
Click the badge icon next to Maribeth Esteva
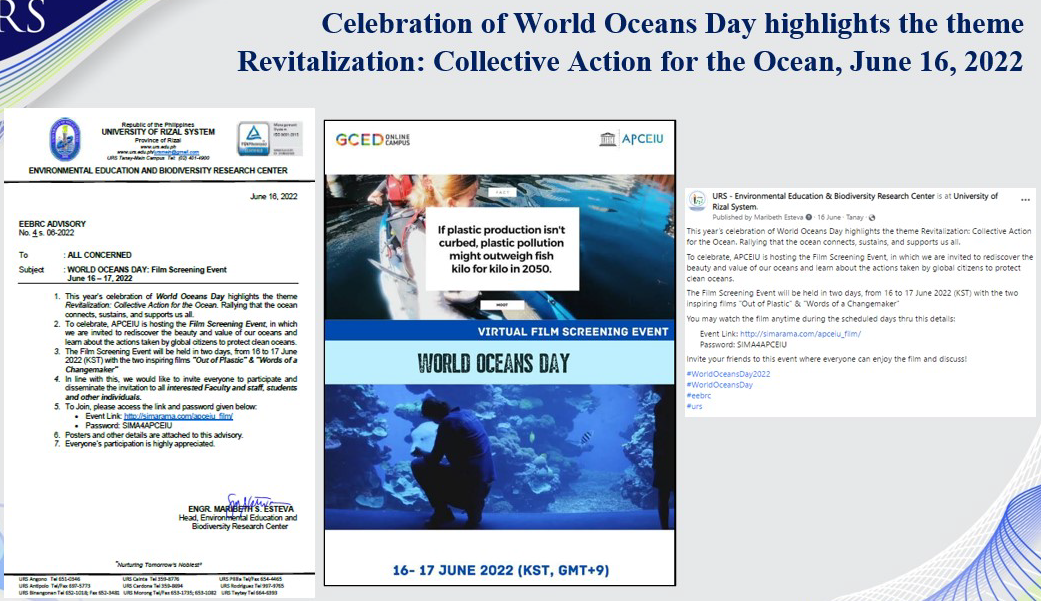click(x=809, y=217)
